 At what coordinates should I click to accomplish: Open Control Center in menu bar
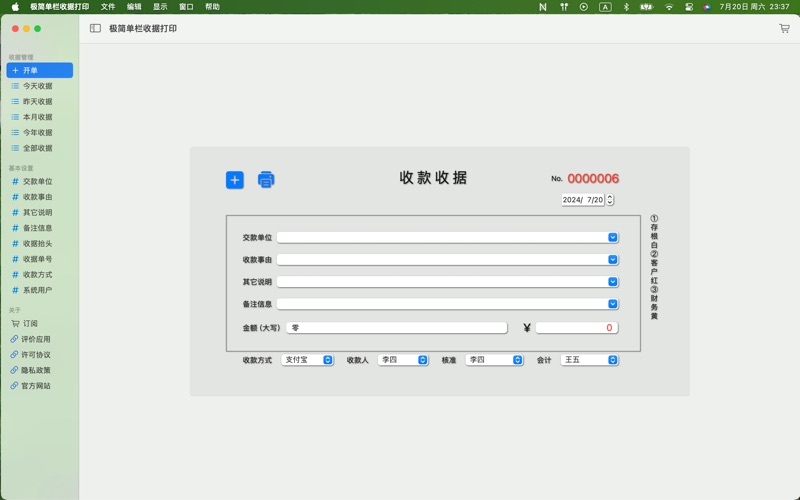689,7
